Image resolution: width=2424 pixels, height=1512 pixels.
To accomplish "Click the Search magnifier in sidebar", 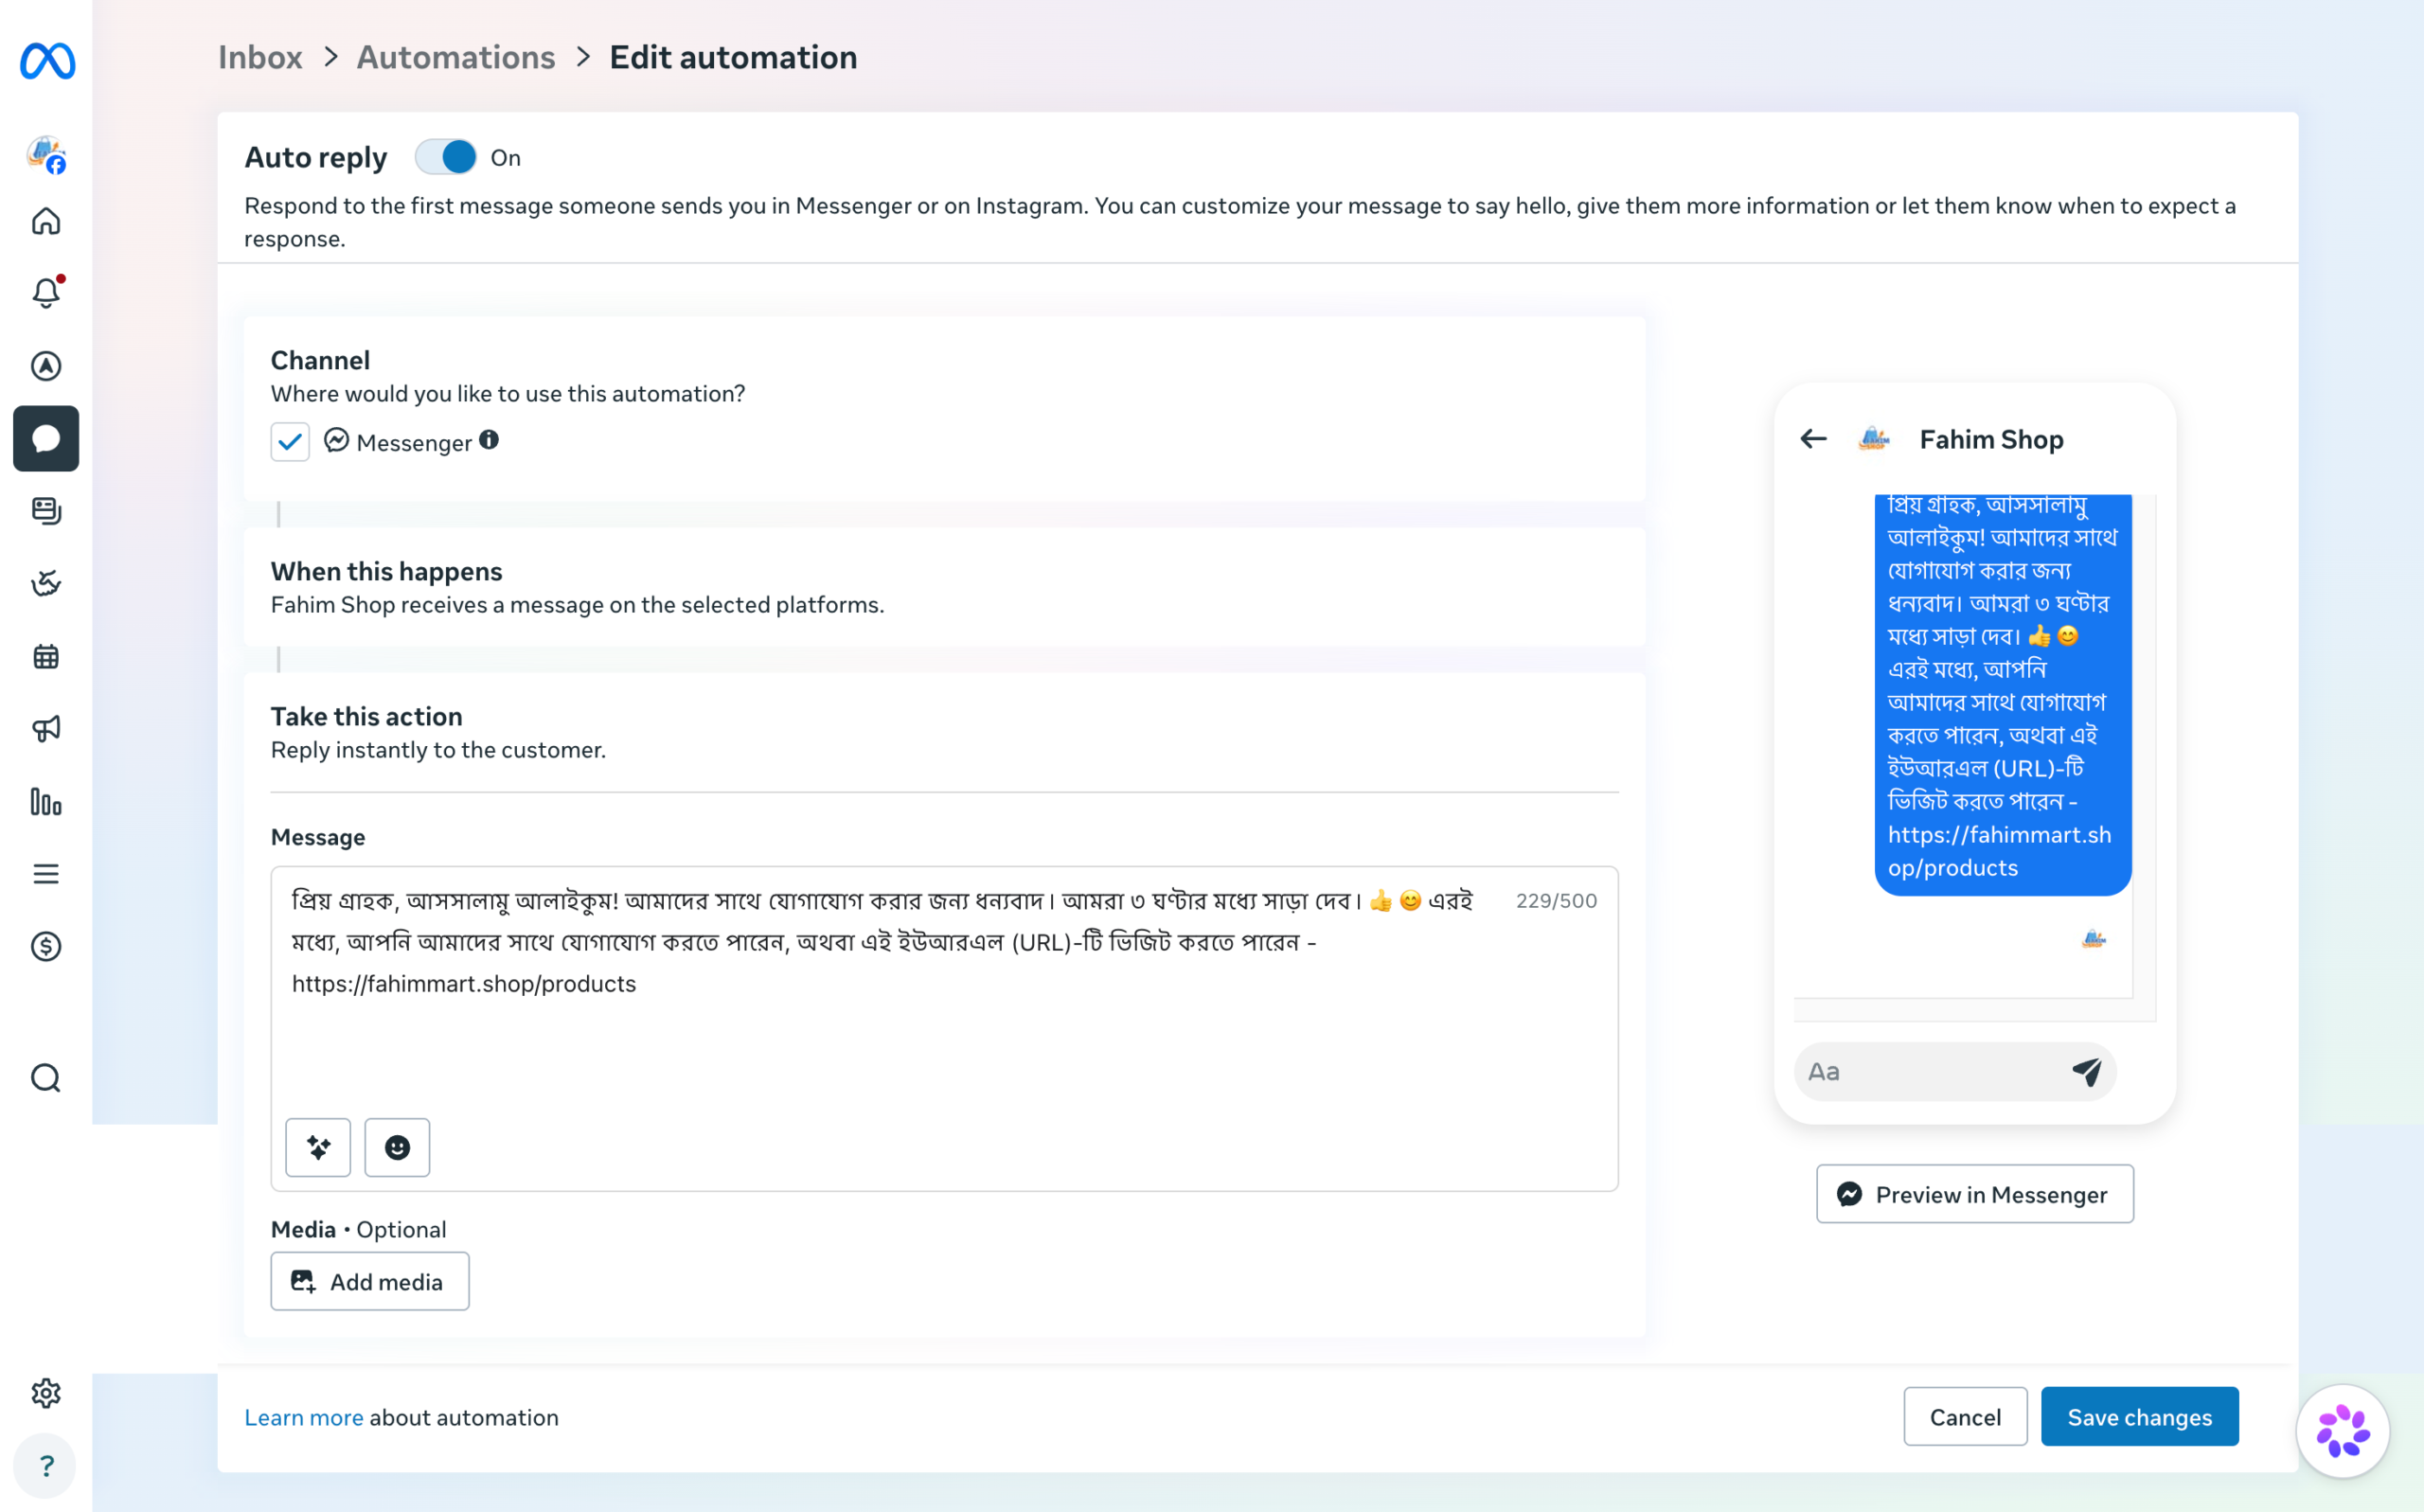I will pyautogui.click(x=46, y=1078).
